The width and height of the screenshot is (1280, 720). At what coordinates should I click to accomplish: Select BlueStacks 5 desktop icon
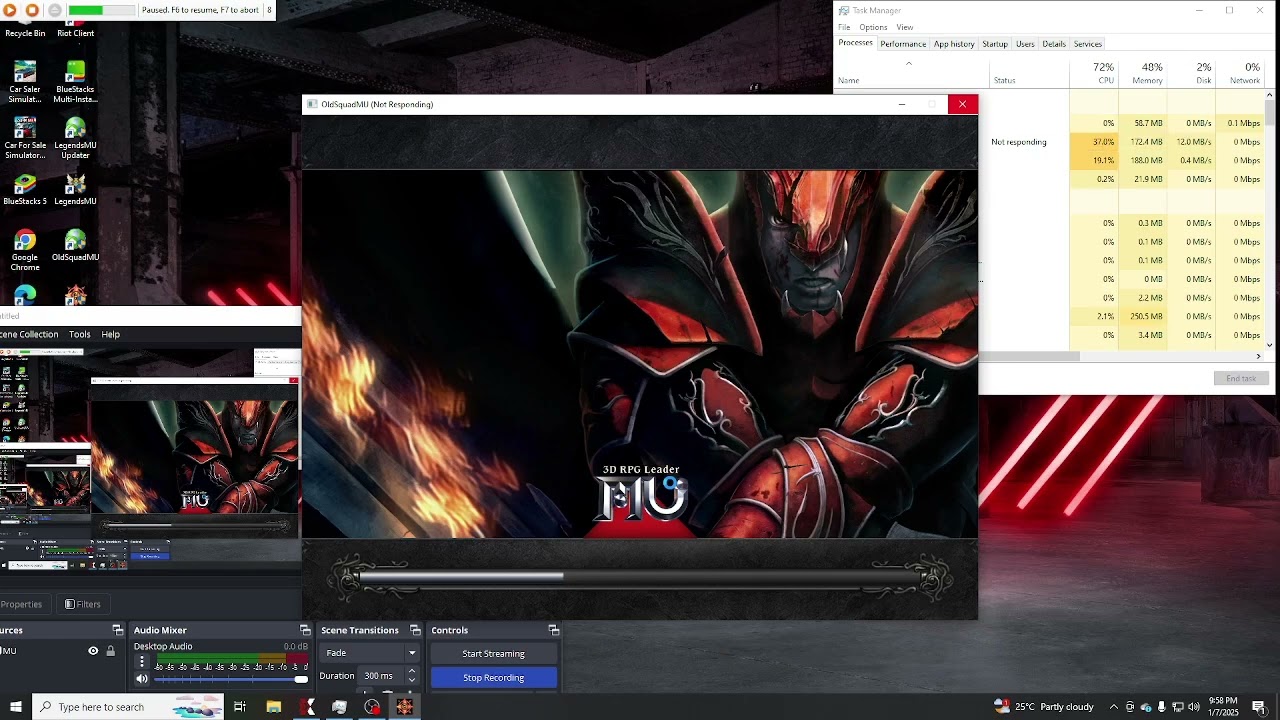25,189
